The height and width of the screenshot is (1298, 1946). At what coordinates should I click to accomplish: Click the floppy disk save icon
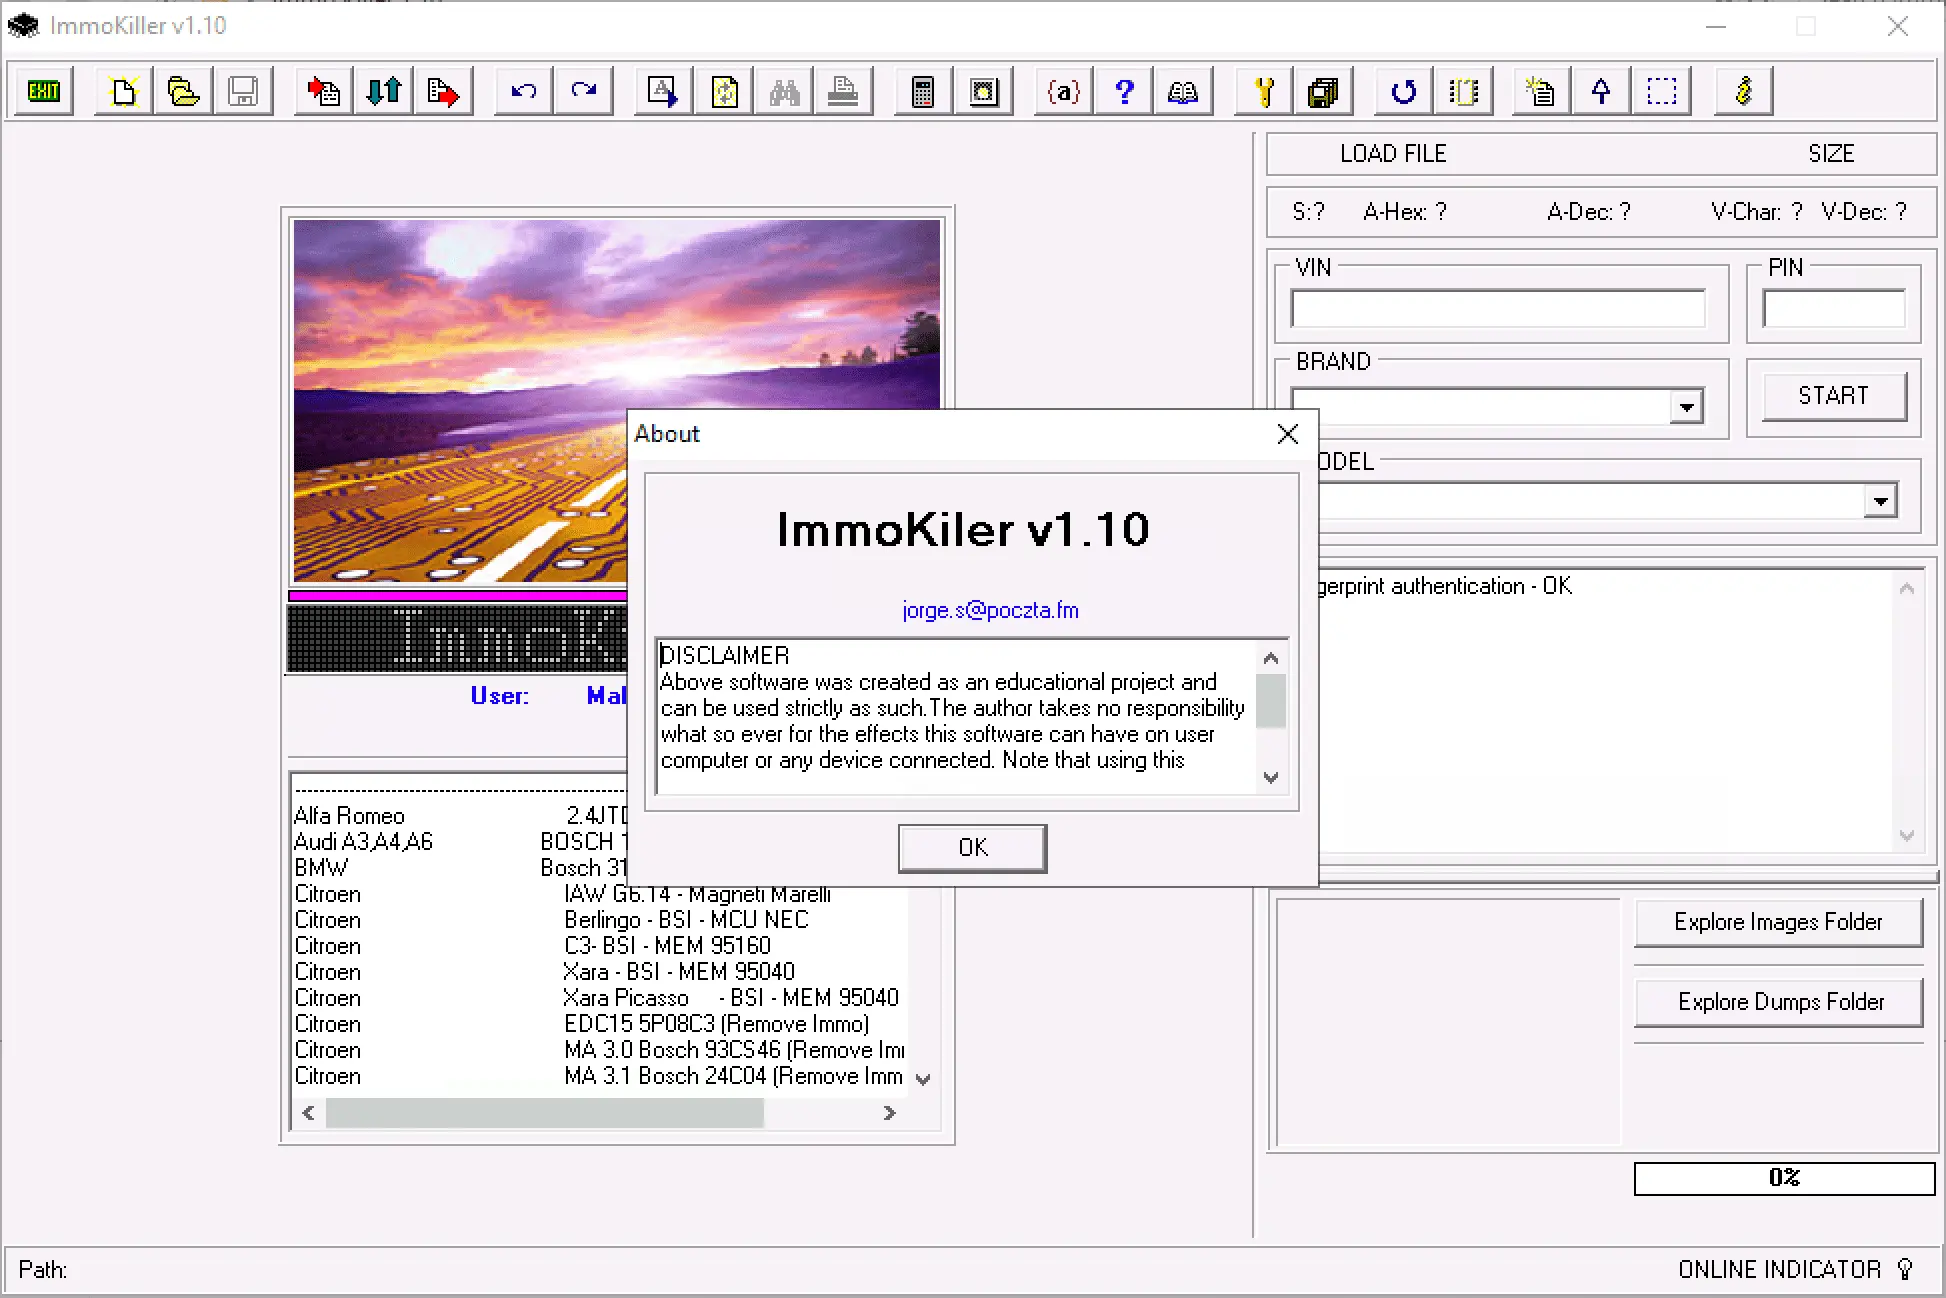click(243, 92)
